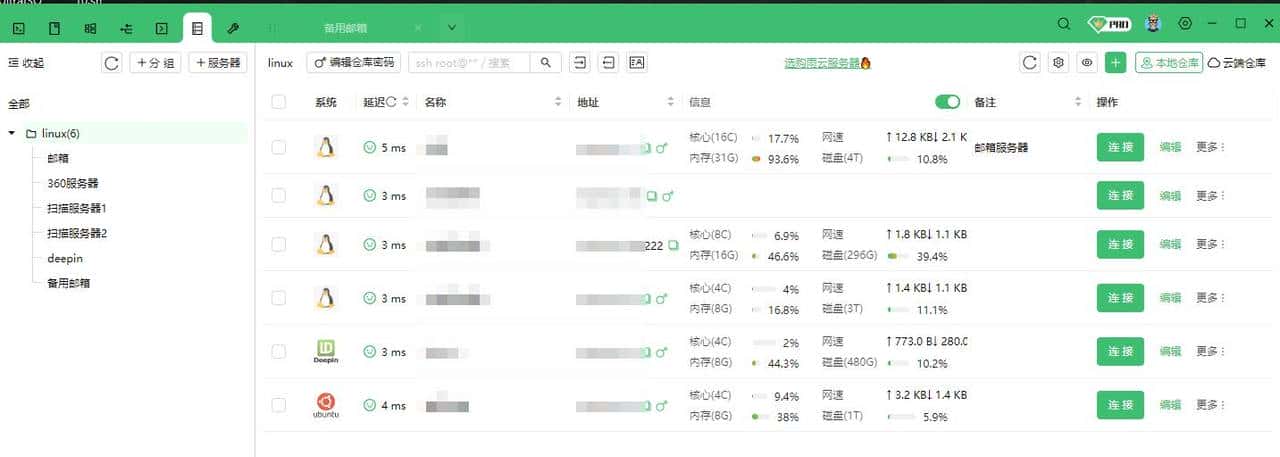Sort by the 地址 column arrows
Screen dimensions: 1280x457
671,102
